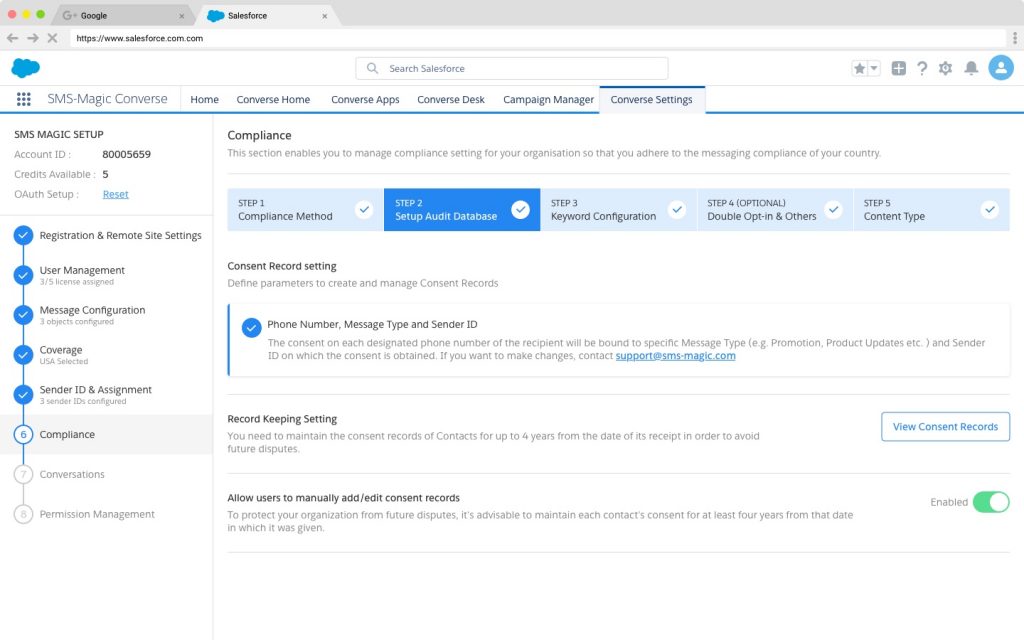Viewport: 1024px width, 640px height.
Task: Go to Step 5 Content Type
Action: [x=931, y=210]
